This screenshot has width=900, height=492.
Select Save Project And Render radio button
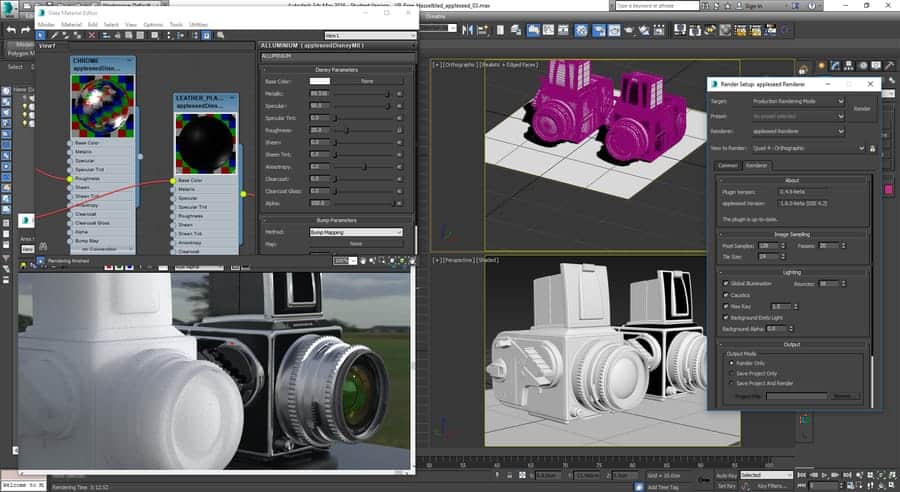[731, 383]
